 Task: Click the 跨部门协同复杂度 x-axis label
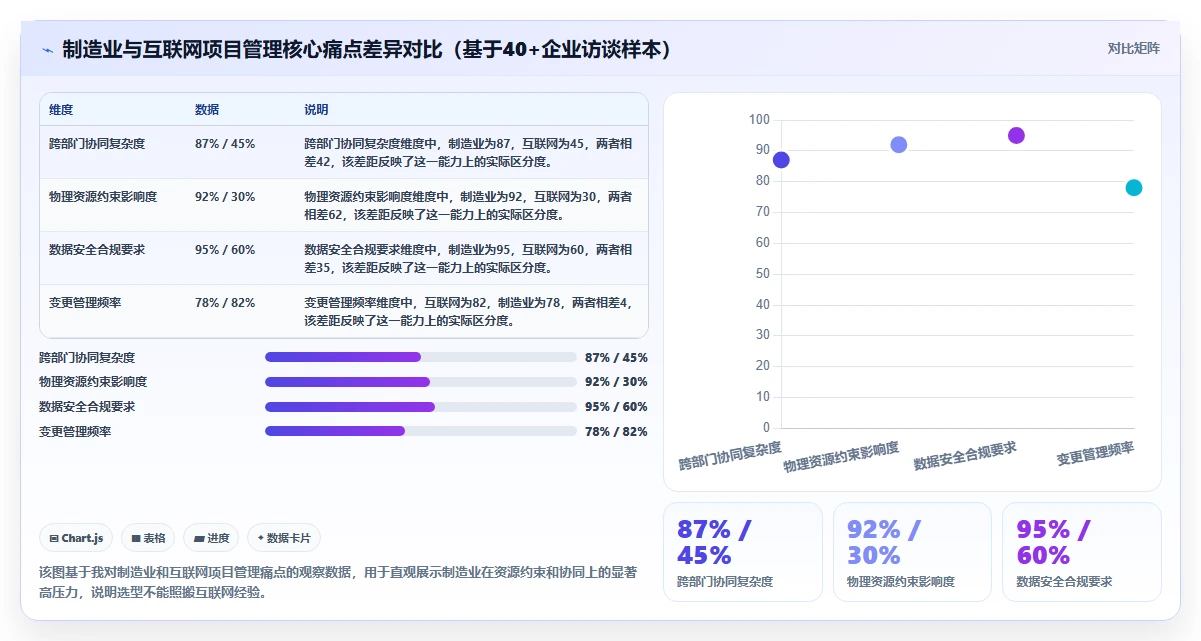730,456
